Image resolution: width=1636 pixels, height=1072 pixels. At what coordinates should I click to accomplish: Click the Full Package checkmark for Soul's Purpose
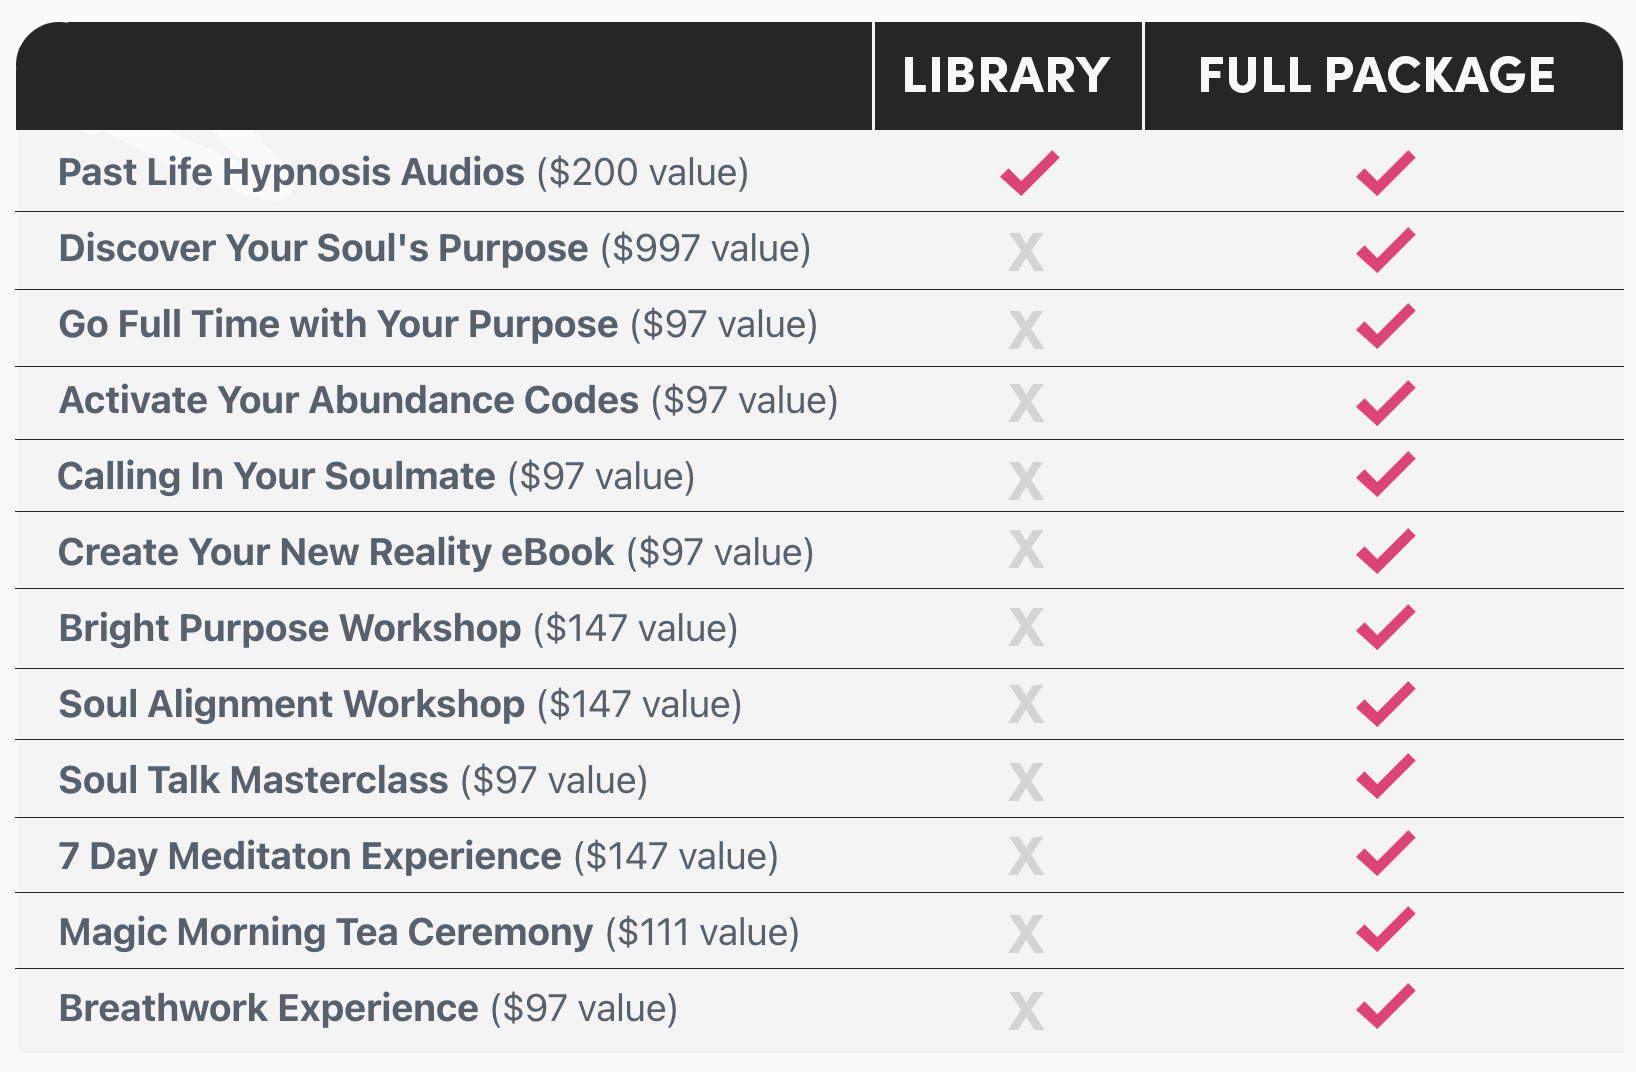[x=1385, y=250]
